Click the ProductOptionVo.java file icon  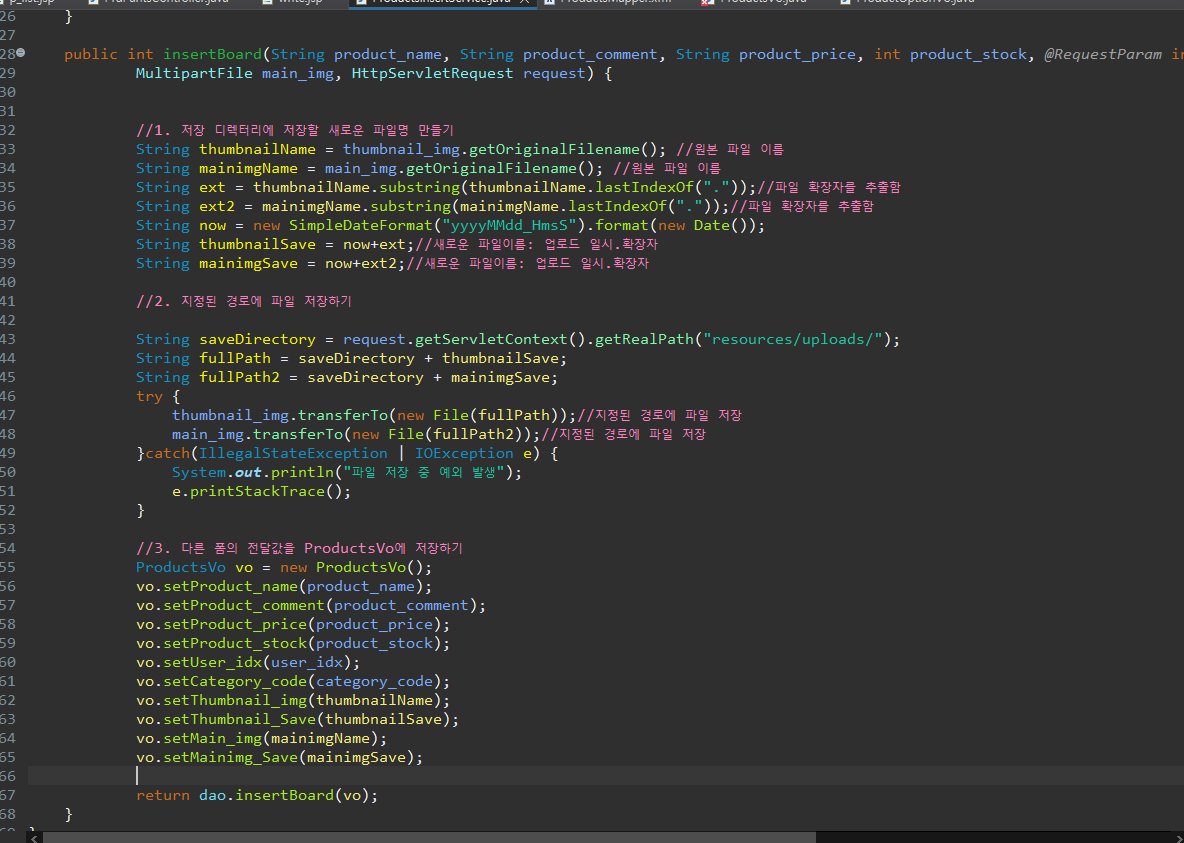(x=846, y=2)
